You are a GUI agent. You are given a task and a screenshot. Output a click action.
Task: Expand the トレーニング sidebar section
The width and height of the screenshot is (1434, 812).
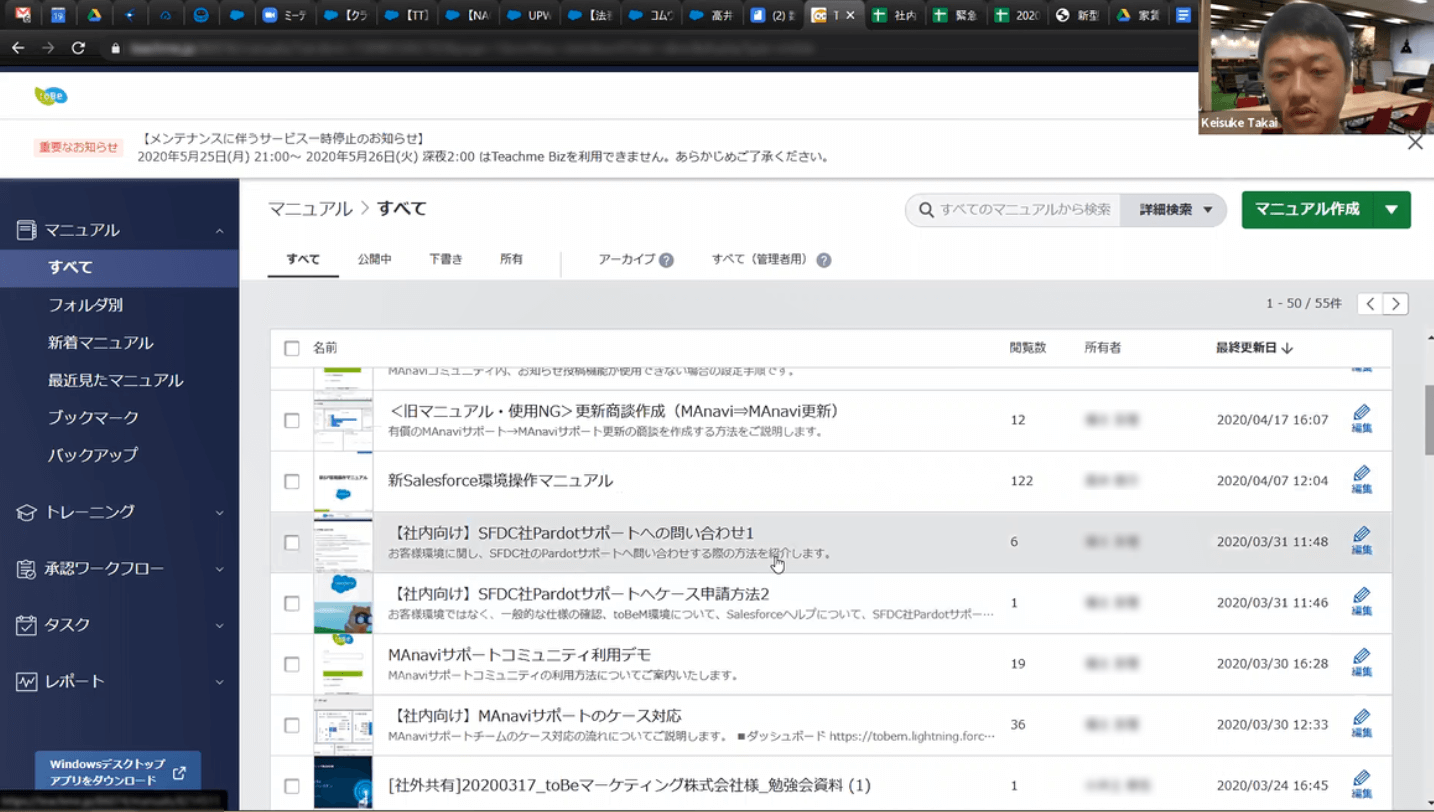coord(219,512)
